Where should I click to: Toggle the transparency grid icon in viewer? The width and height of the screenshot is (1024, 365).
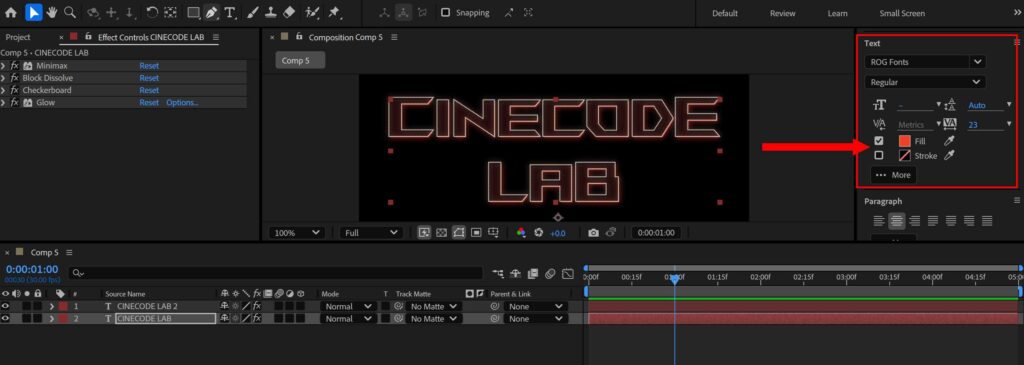[x=441, y=232]
